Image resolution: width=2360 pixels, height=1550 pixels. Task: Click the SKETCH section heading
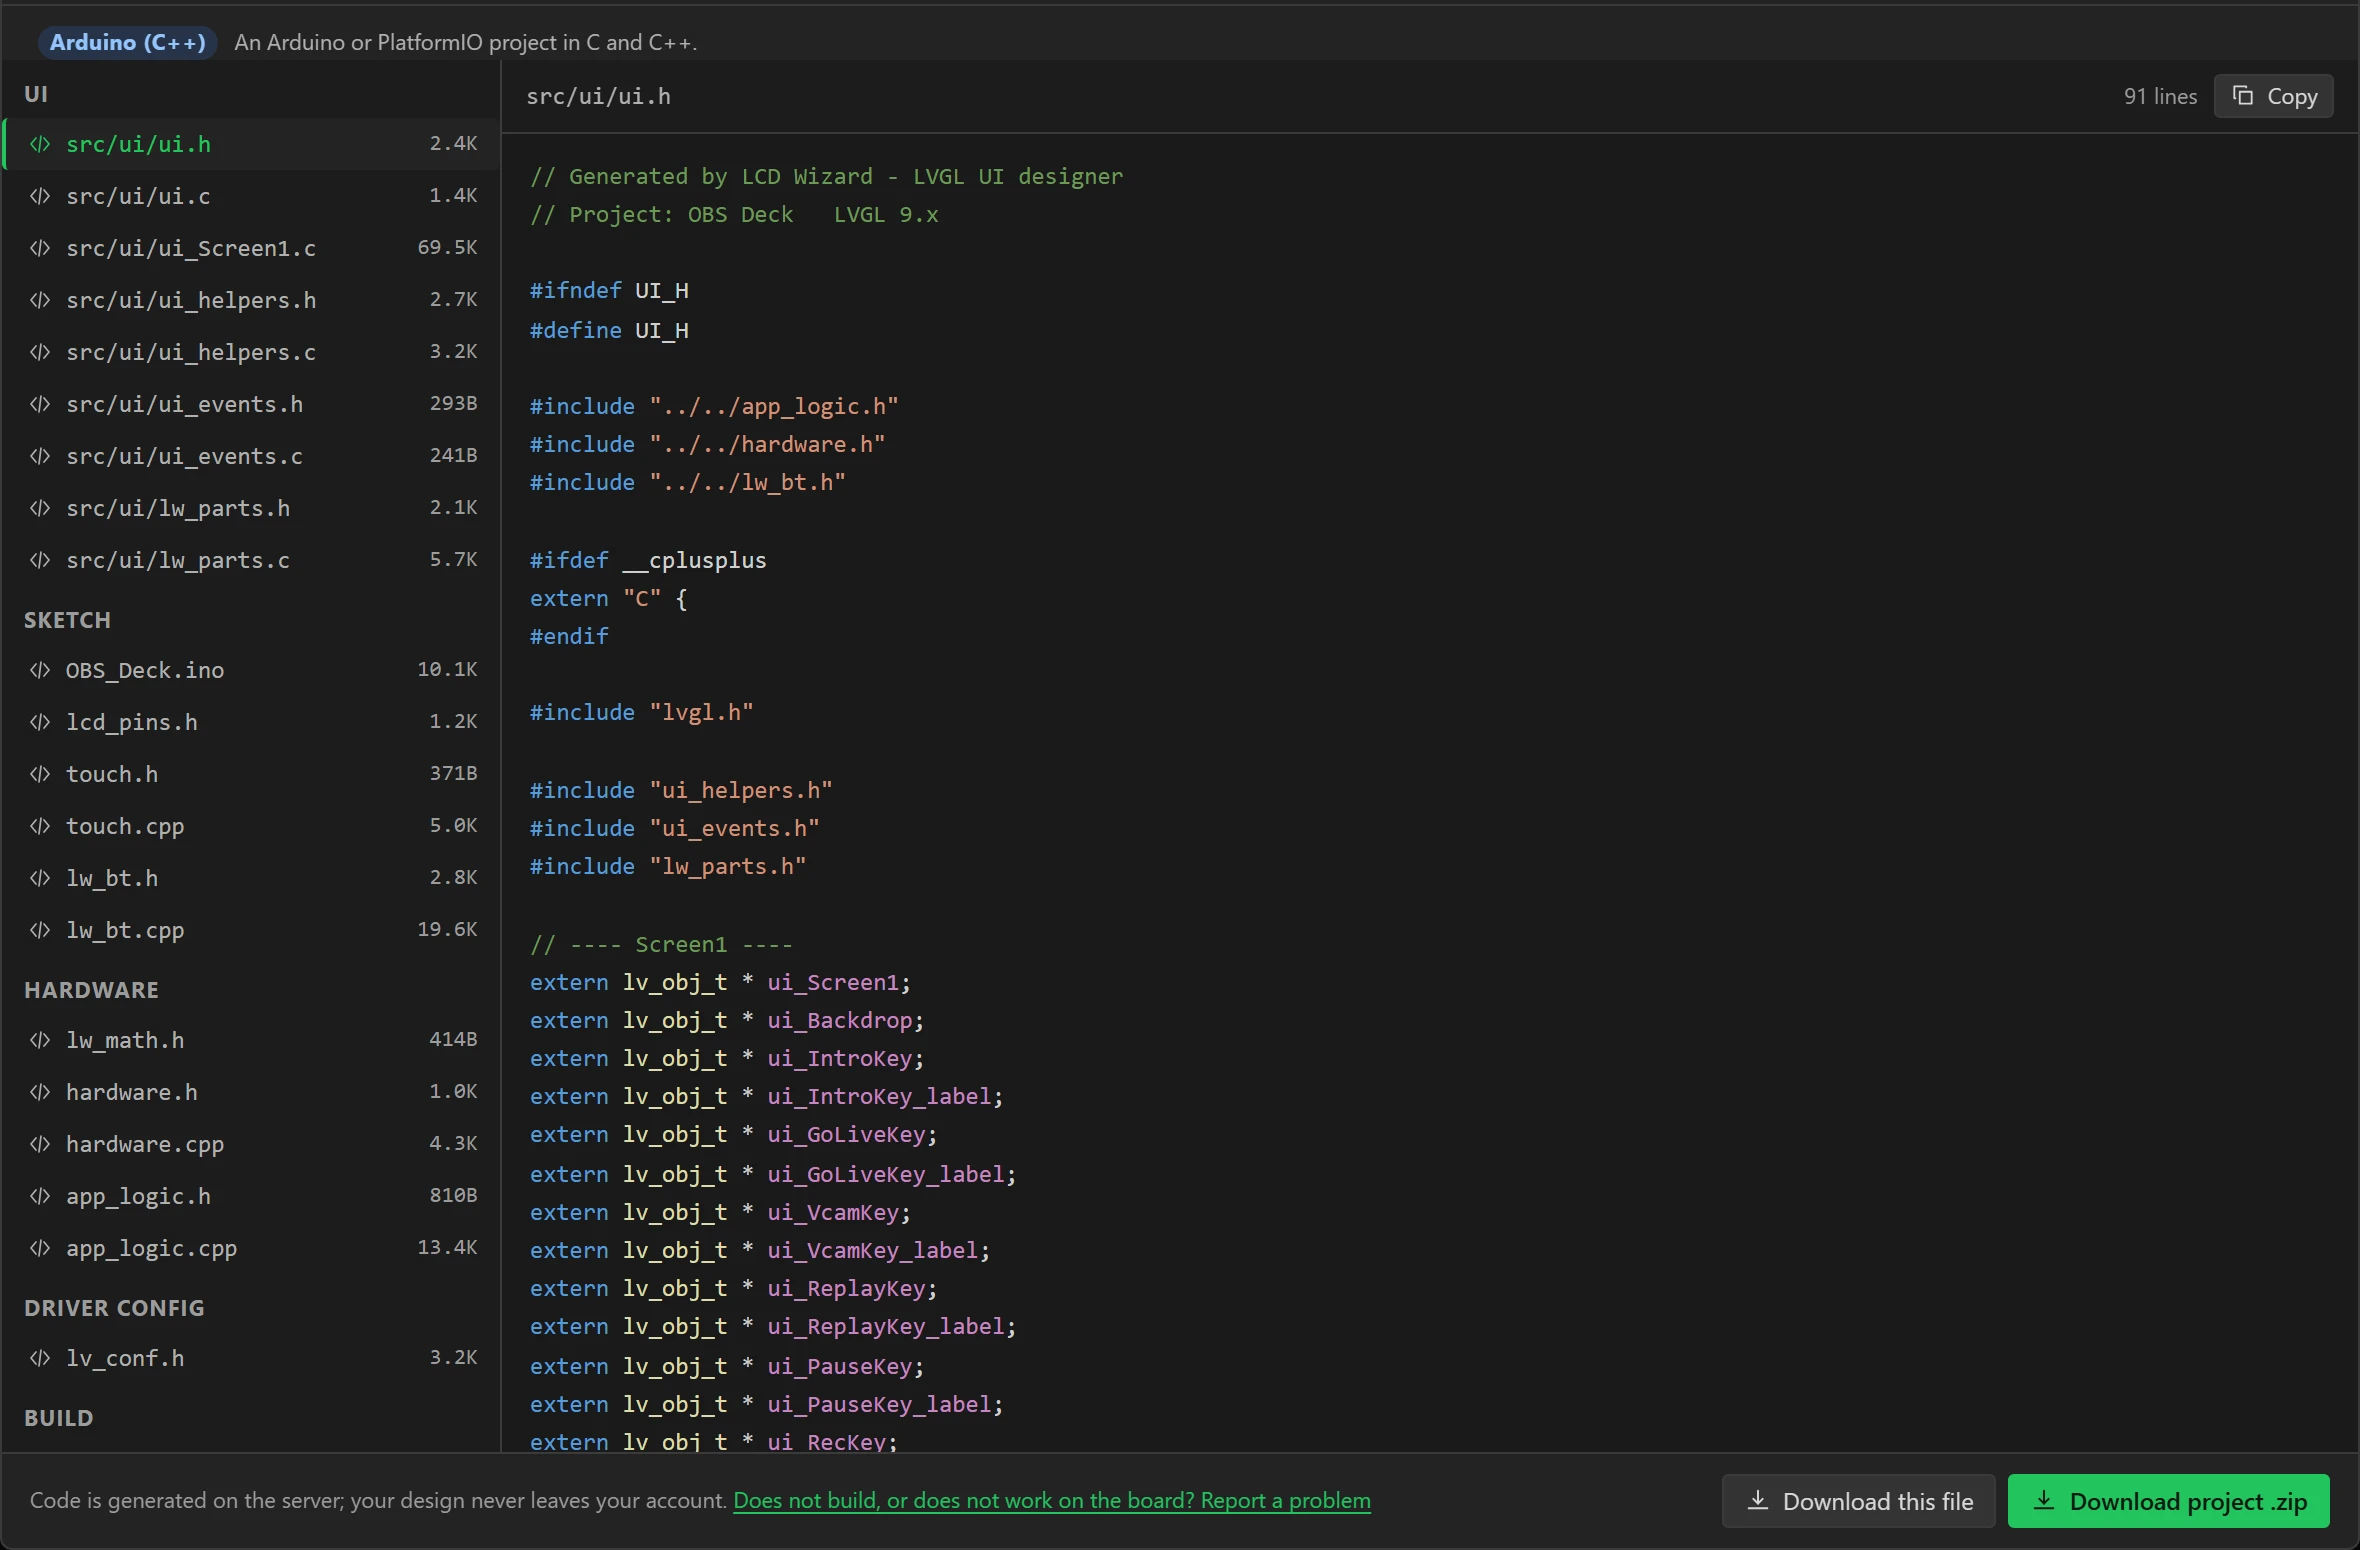[x=67, y=620]
